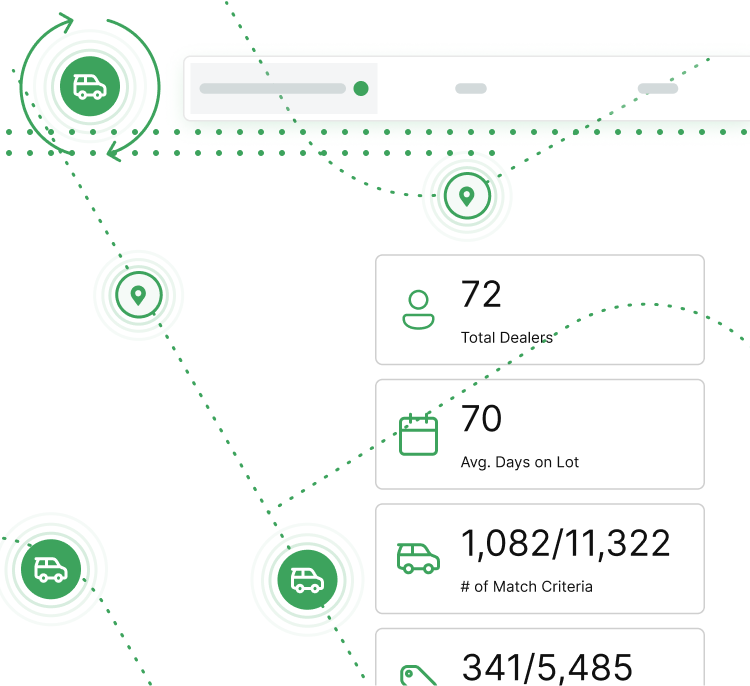Screen dimensions: 750x686
Task: Click the car marker left of Match Criteria card
Action: click(x=307, y=578)
